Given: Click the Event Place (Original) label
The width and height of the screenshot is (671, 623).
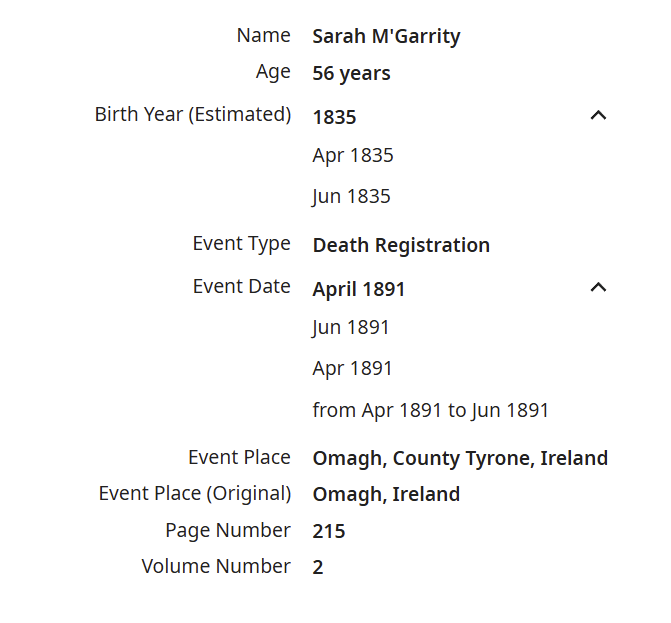Looking at the screenshot, I should (x=195, y=493).
